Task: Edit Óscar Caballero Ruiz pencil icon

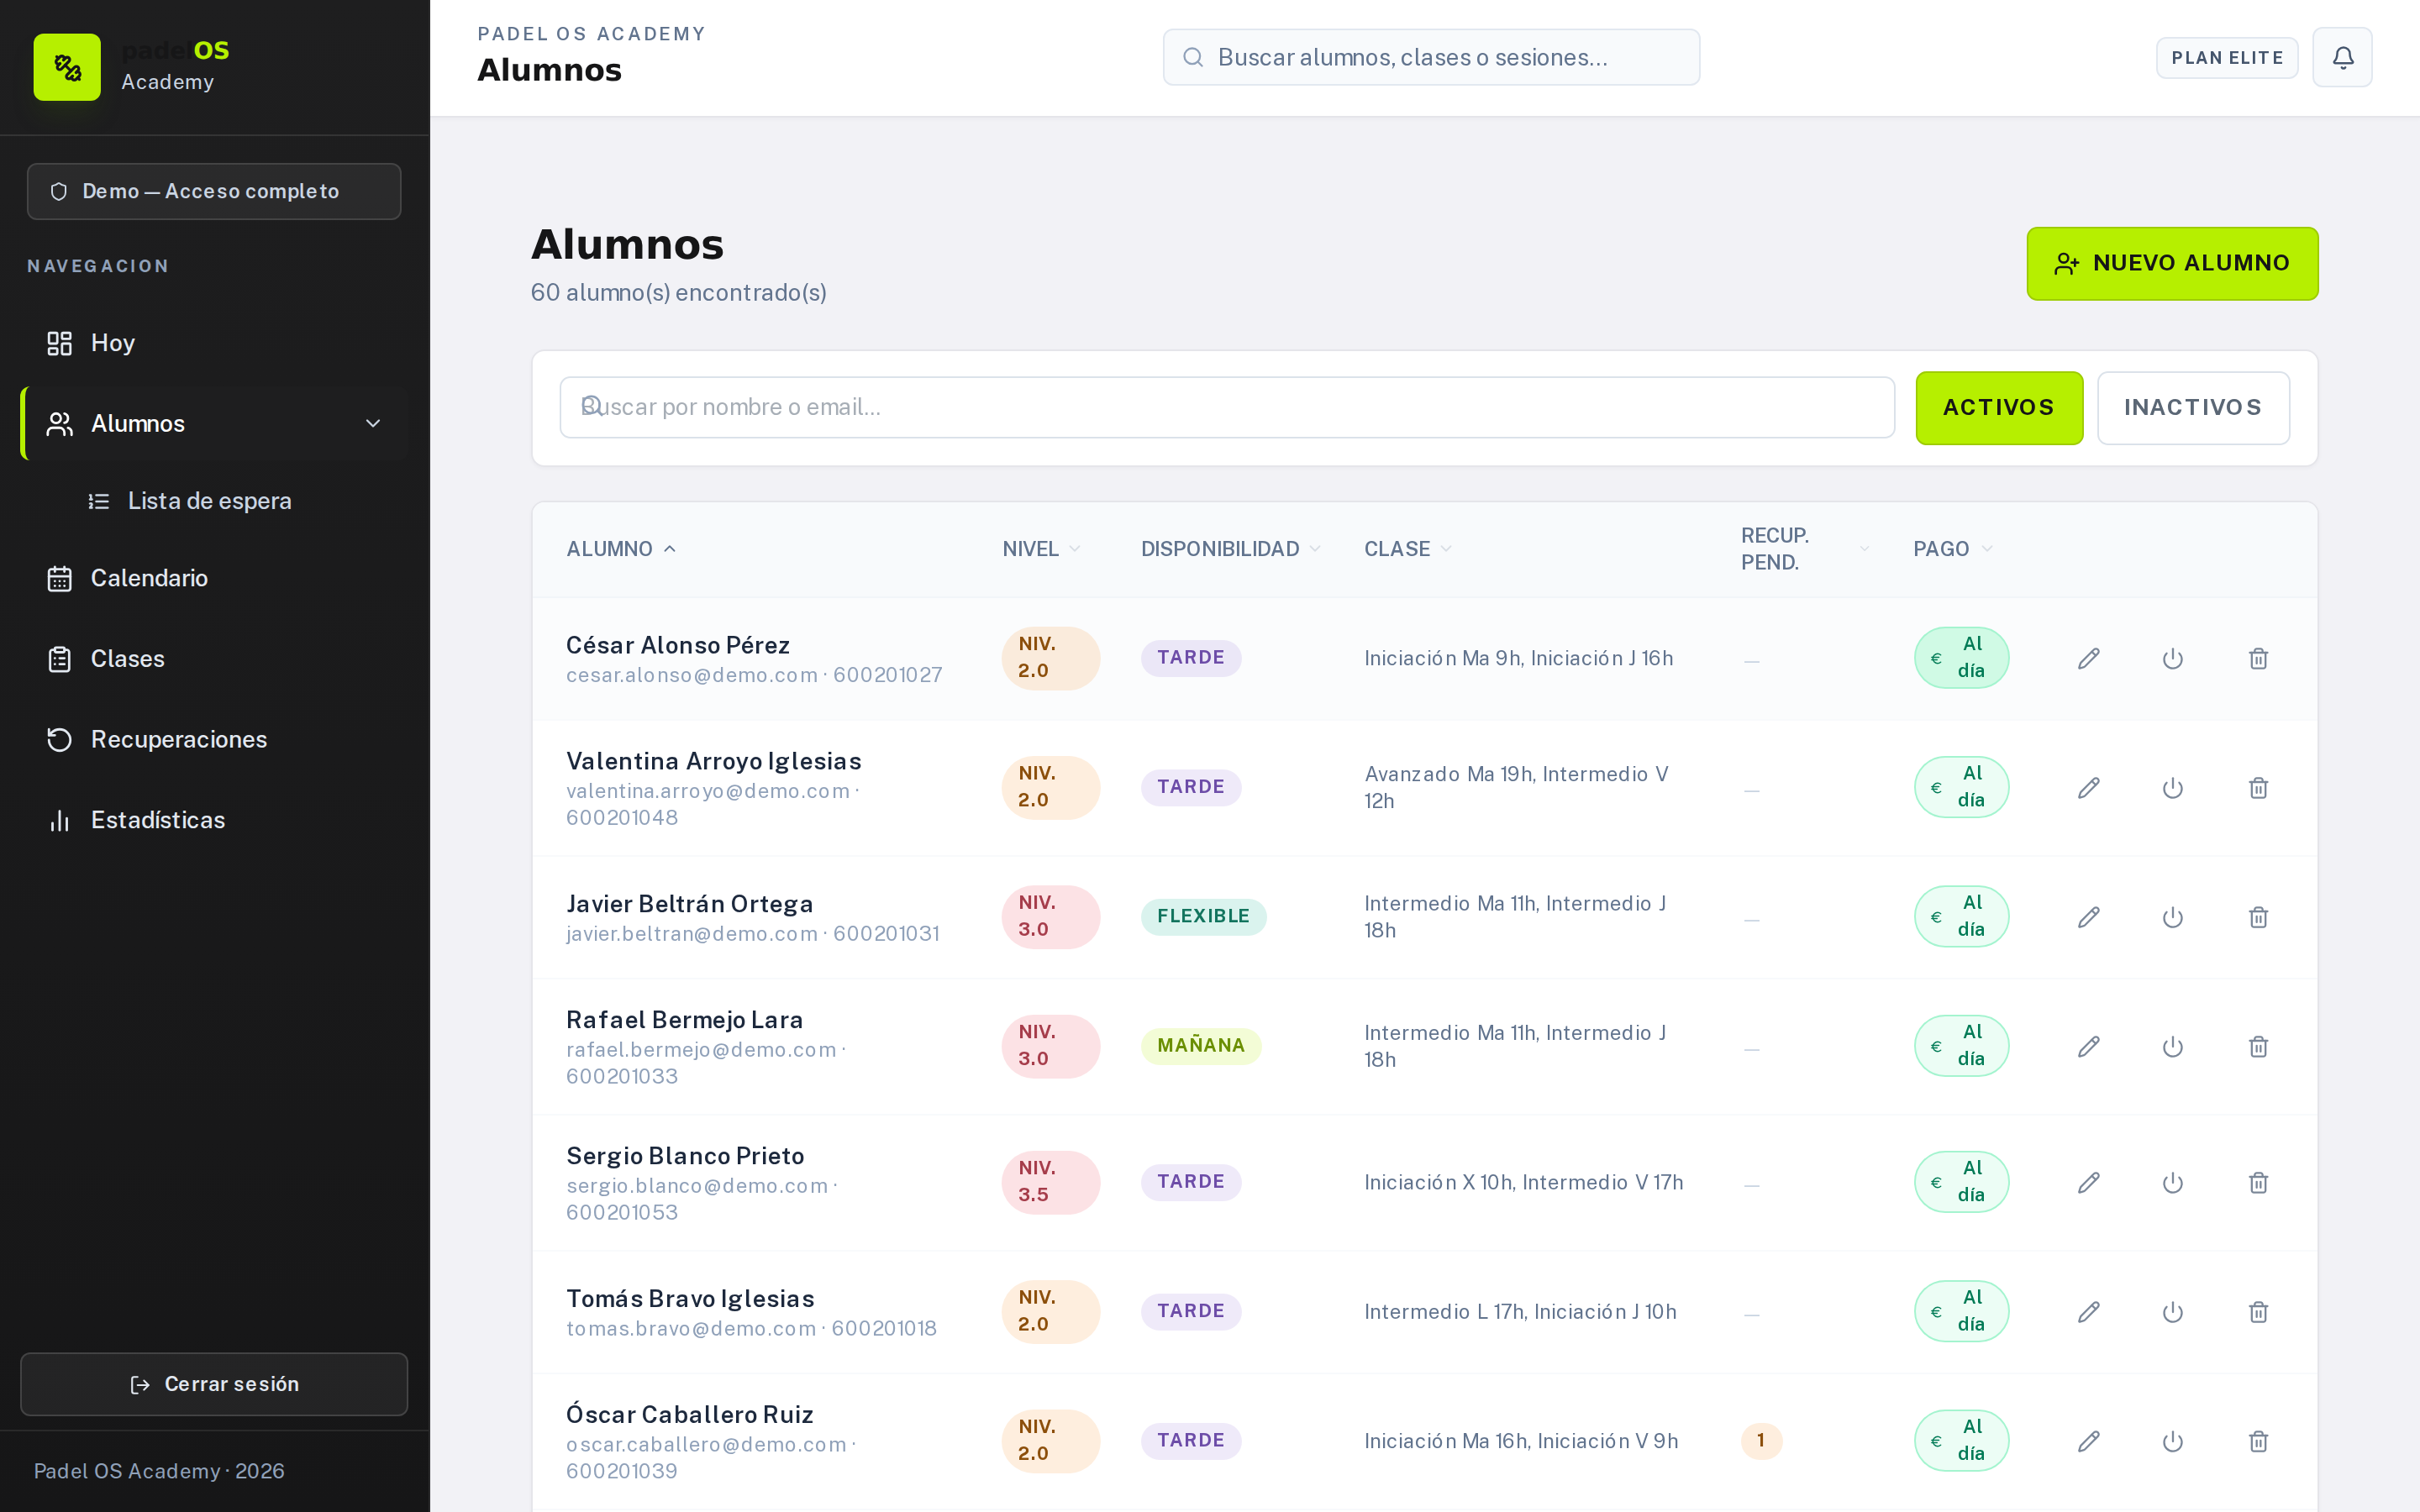Action: [2088, 1441]
